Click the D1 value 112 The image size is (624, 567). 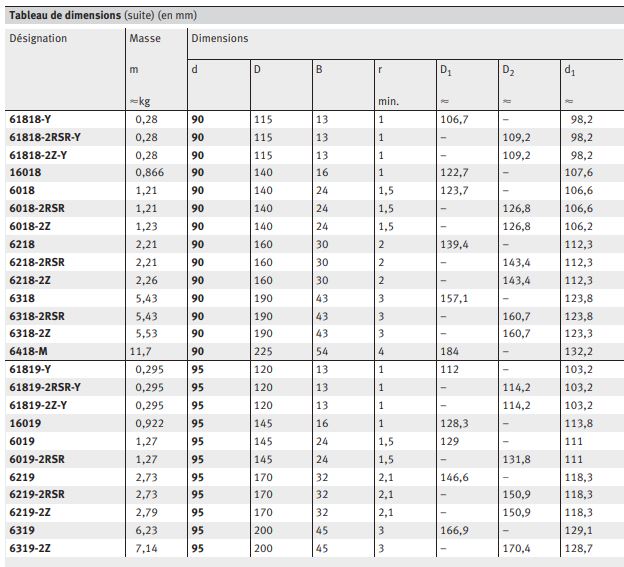tap(449, 370)
